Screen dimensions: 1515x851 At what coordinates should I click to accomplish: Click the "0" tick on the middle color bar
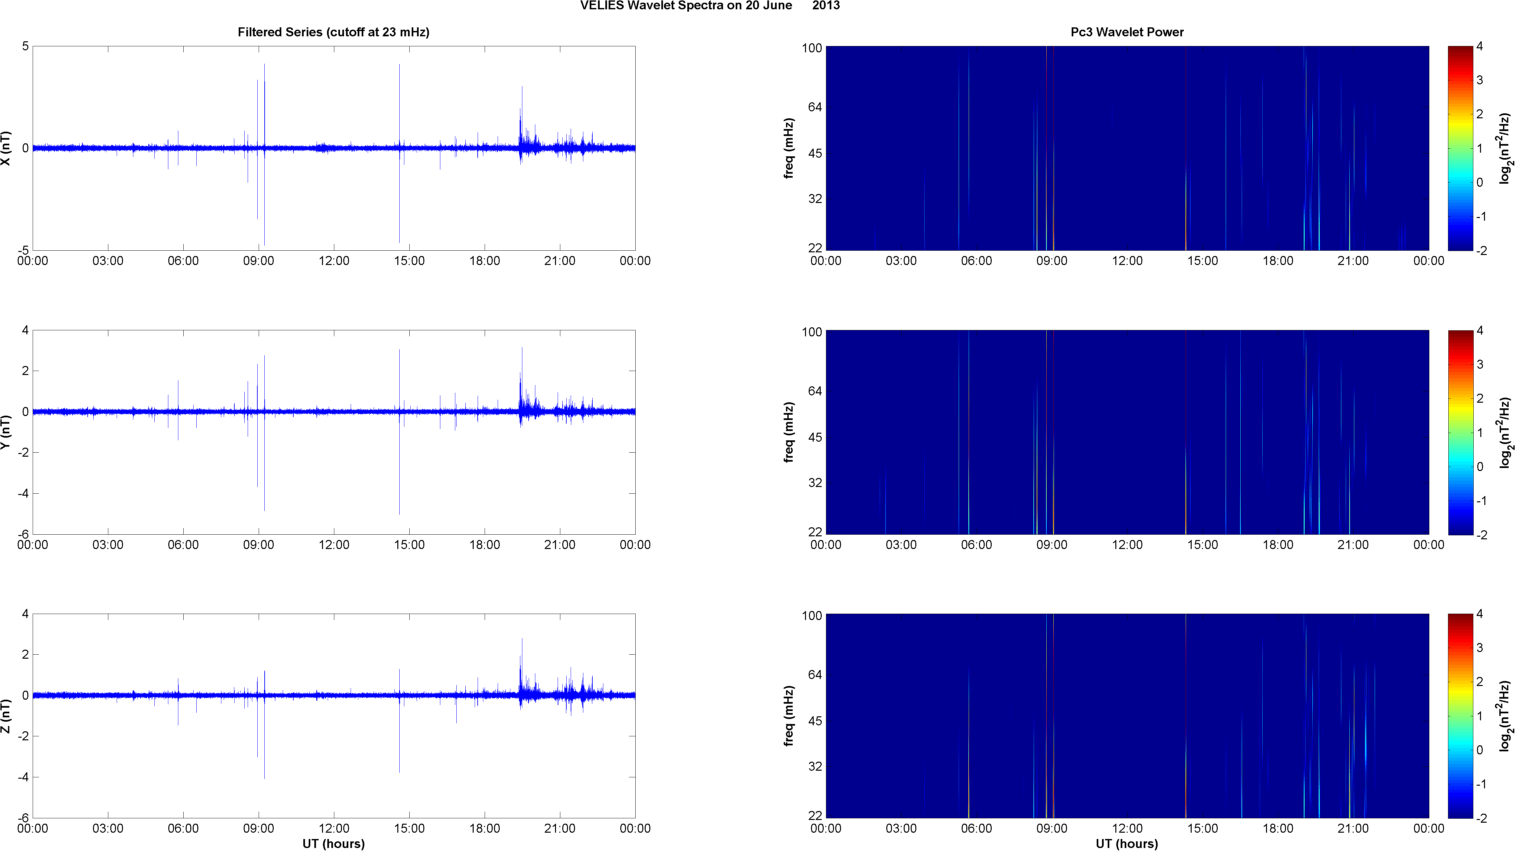pos(1480,467)
